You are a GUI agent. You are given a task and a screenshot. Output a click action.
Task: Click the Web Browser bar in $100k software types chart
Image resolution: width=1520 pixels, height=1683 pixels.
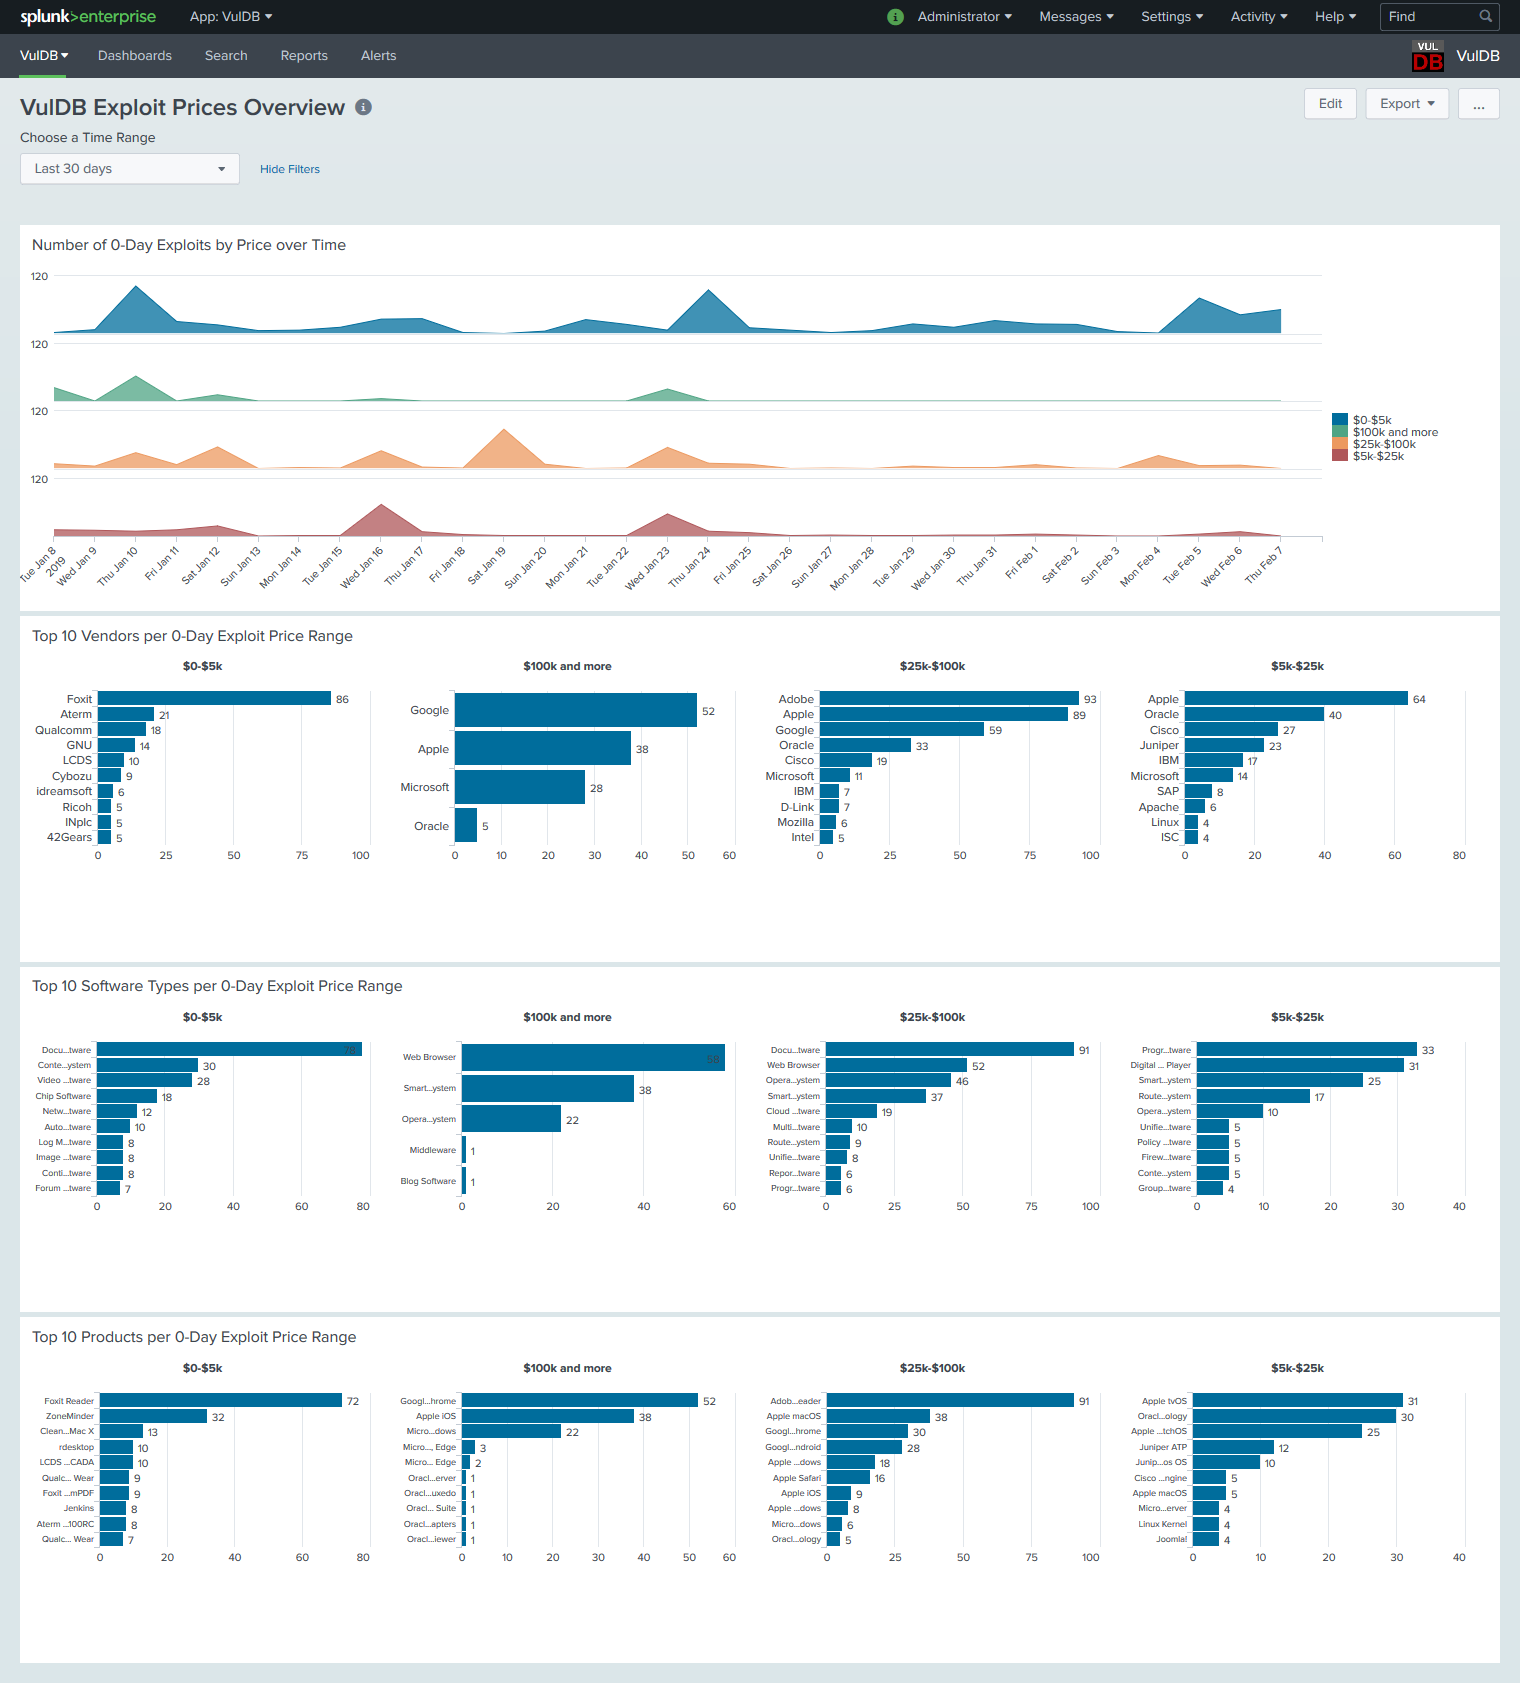click(593, 1057)
